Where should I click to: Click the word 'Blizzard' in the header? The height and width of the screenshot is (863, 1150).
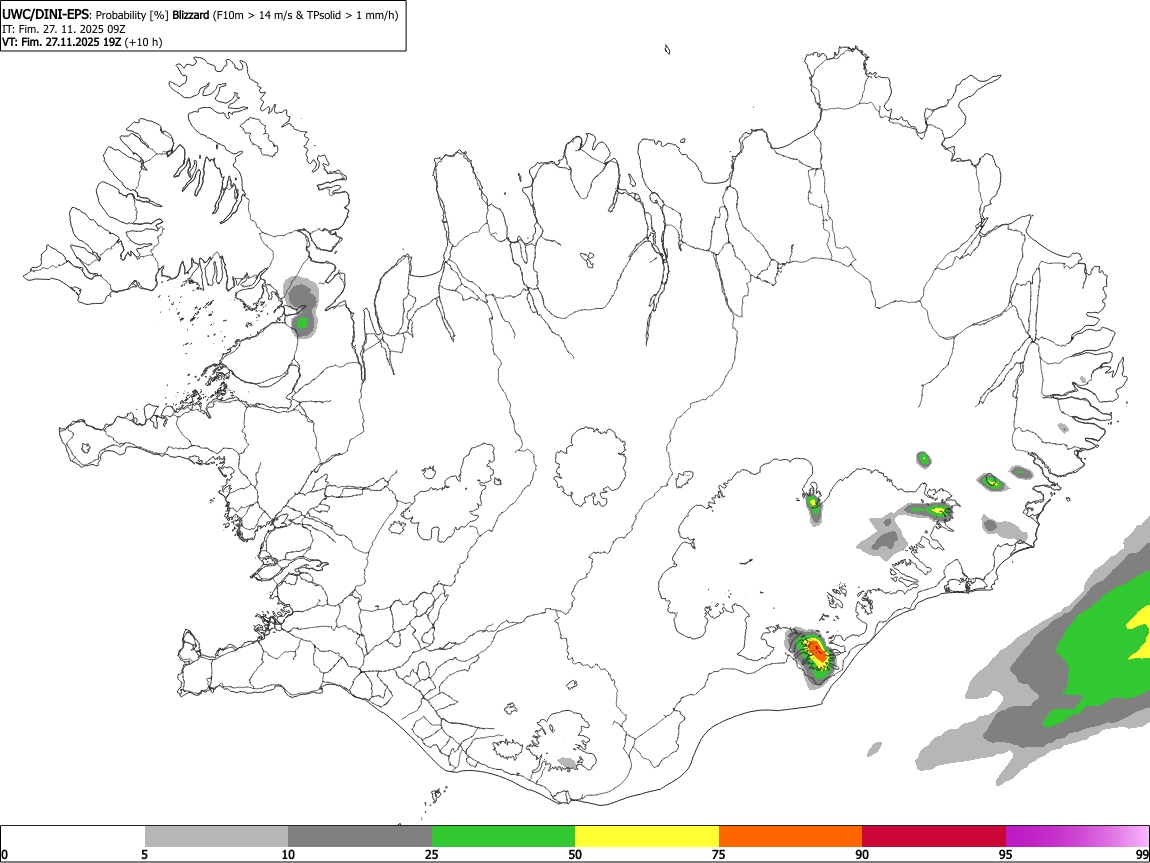191,15
